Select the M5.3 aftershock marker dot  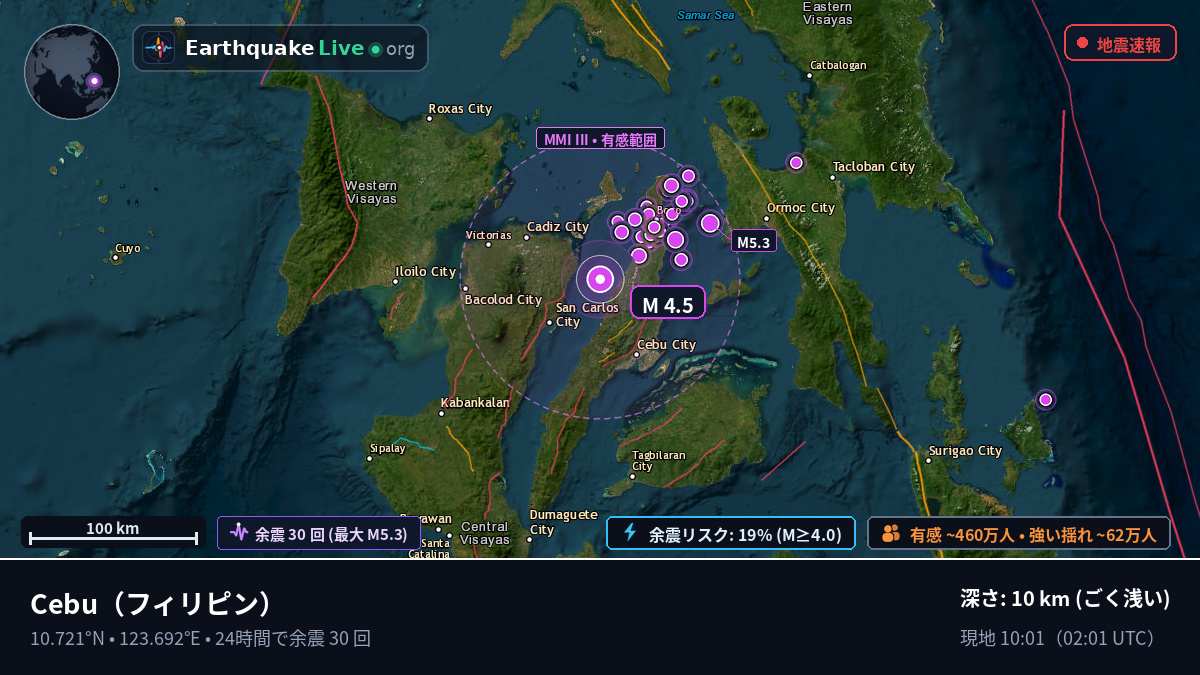pos(710,223)
